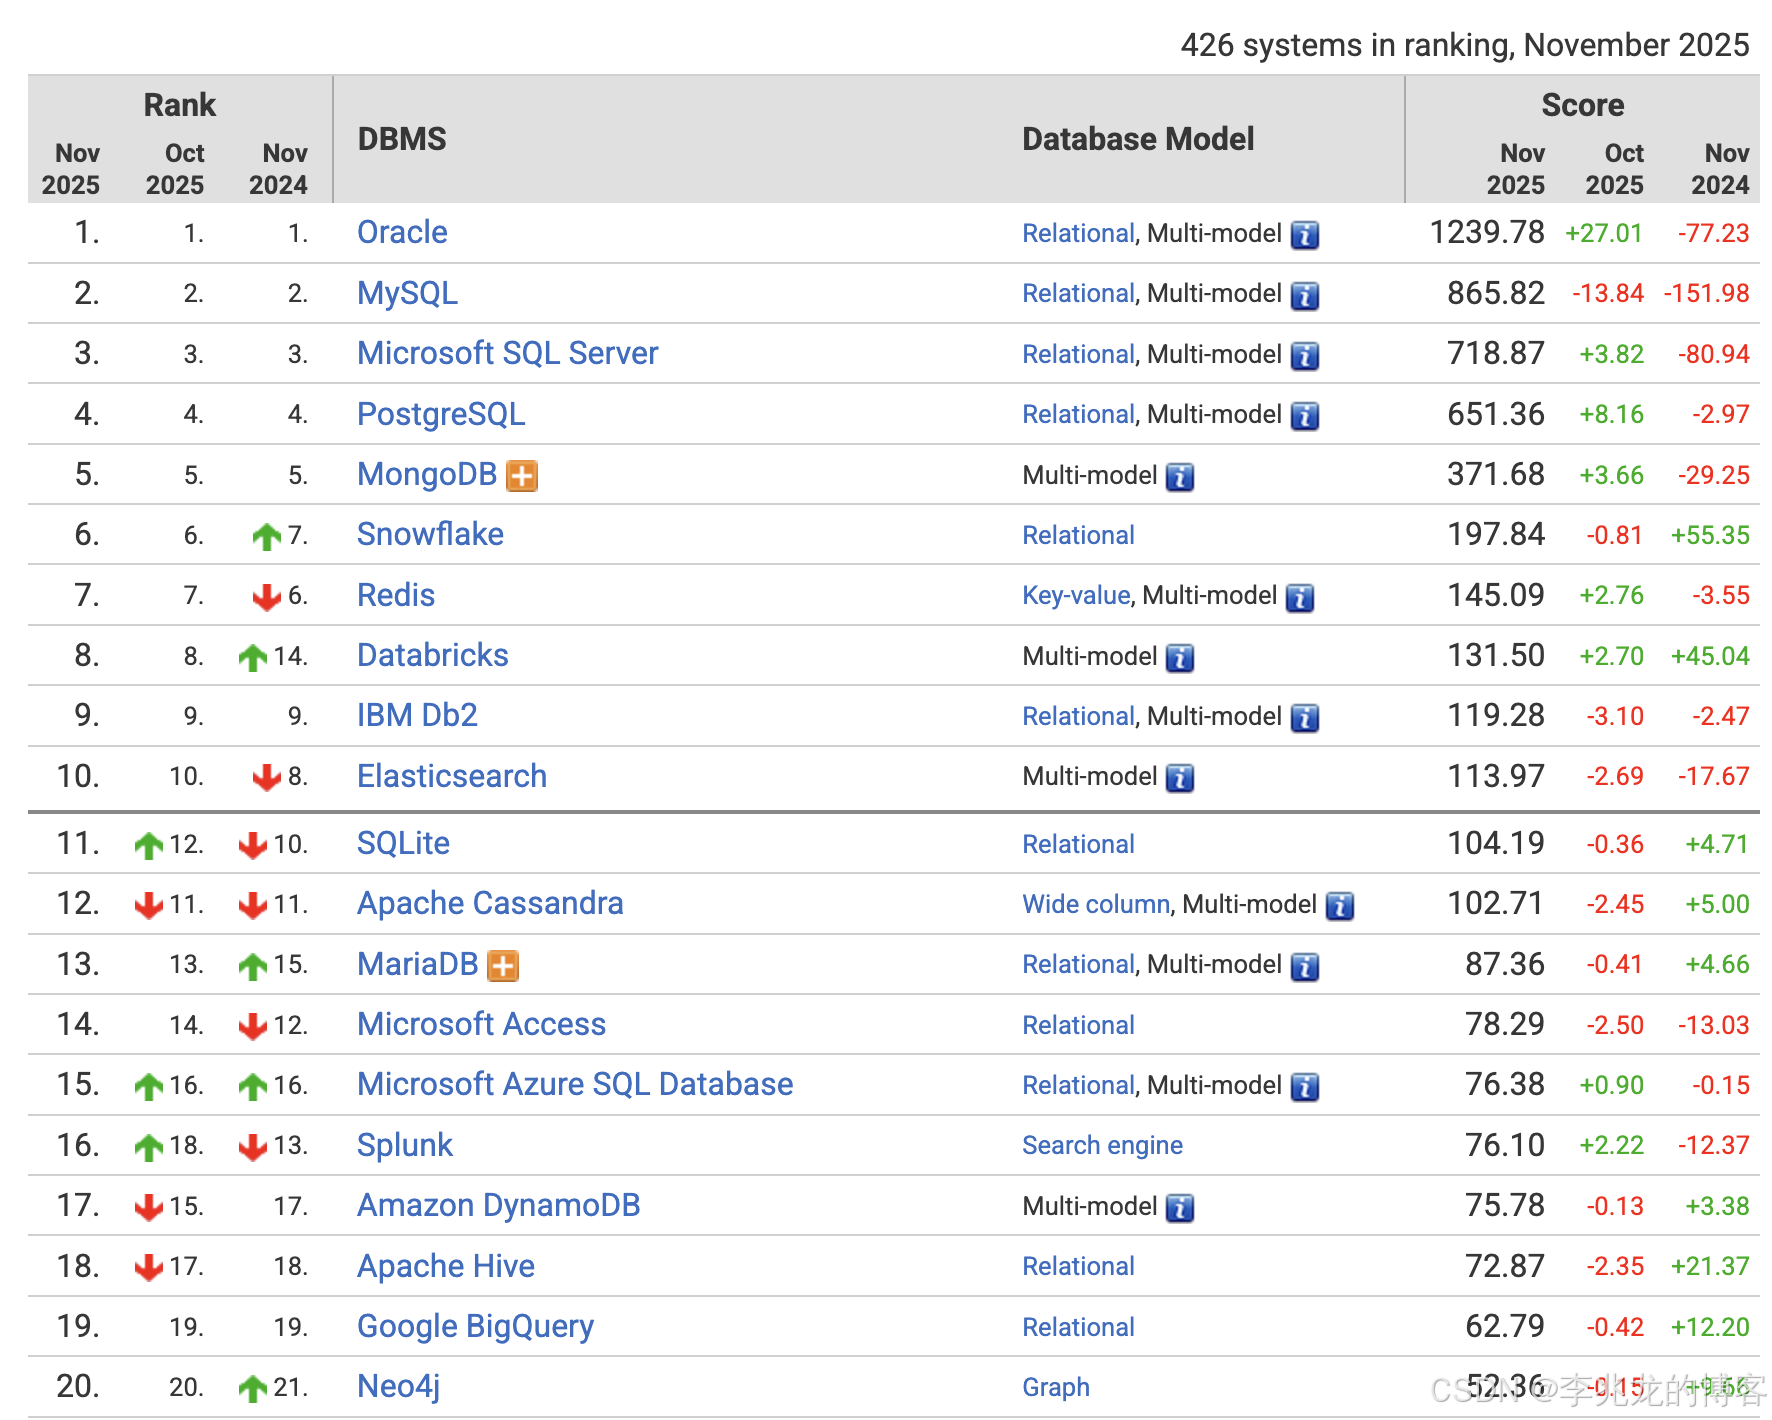Image resolution: width=1772 pixels, height=1420 pixels.
Task: Visit the Splunk link
Action: pyautogui.click(x=405, y=1145)
